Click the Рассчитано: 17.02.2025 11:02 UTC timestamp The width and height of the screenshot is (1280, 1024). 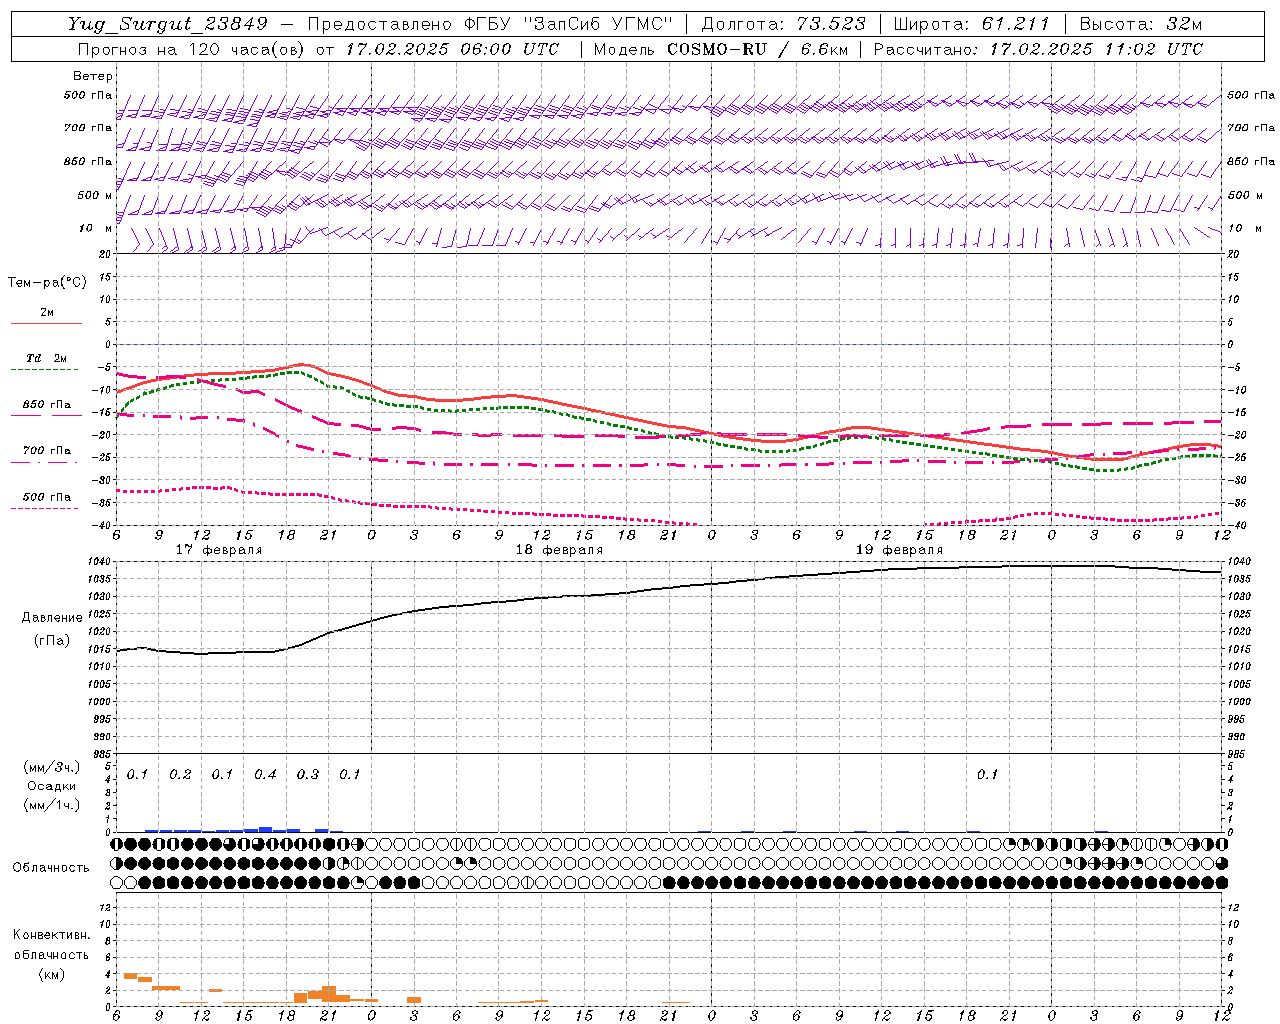1038,48
